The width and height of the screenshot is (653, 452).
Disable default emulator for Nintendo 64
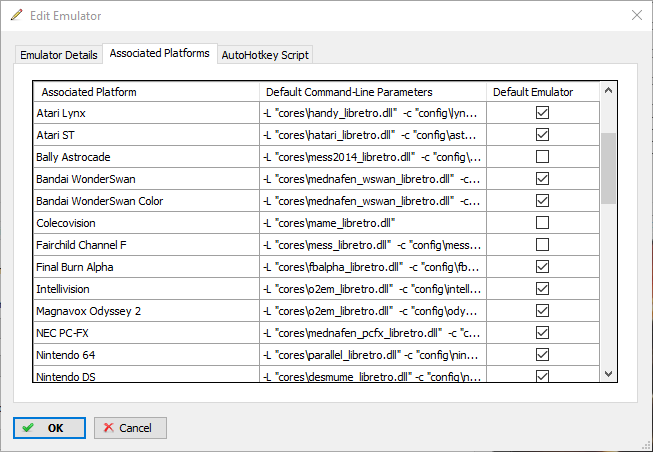point(542,355)
